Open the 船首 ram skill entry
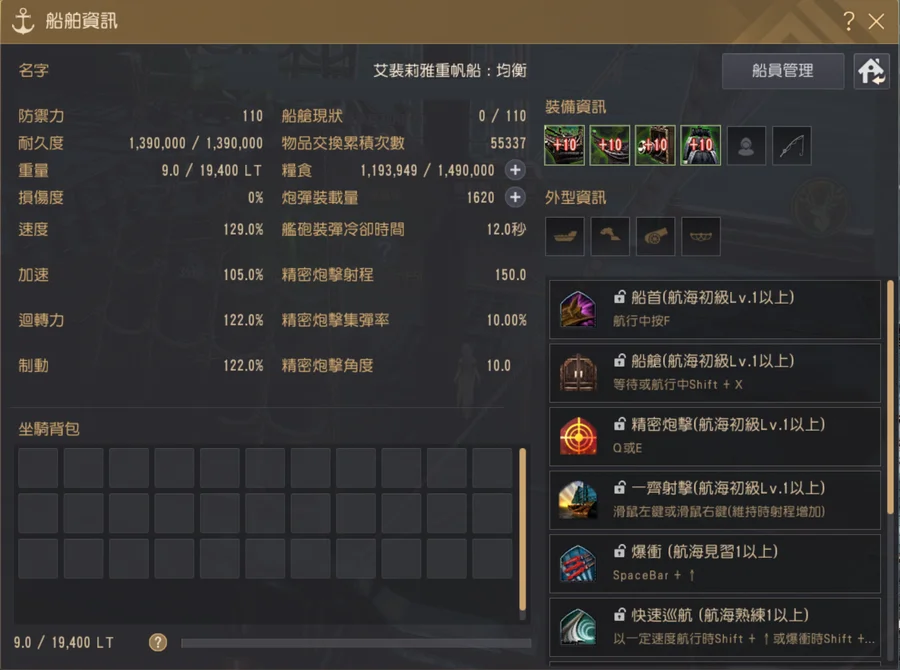900x670 pixels. pos(715,309)
